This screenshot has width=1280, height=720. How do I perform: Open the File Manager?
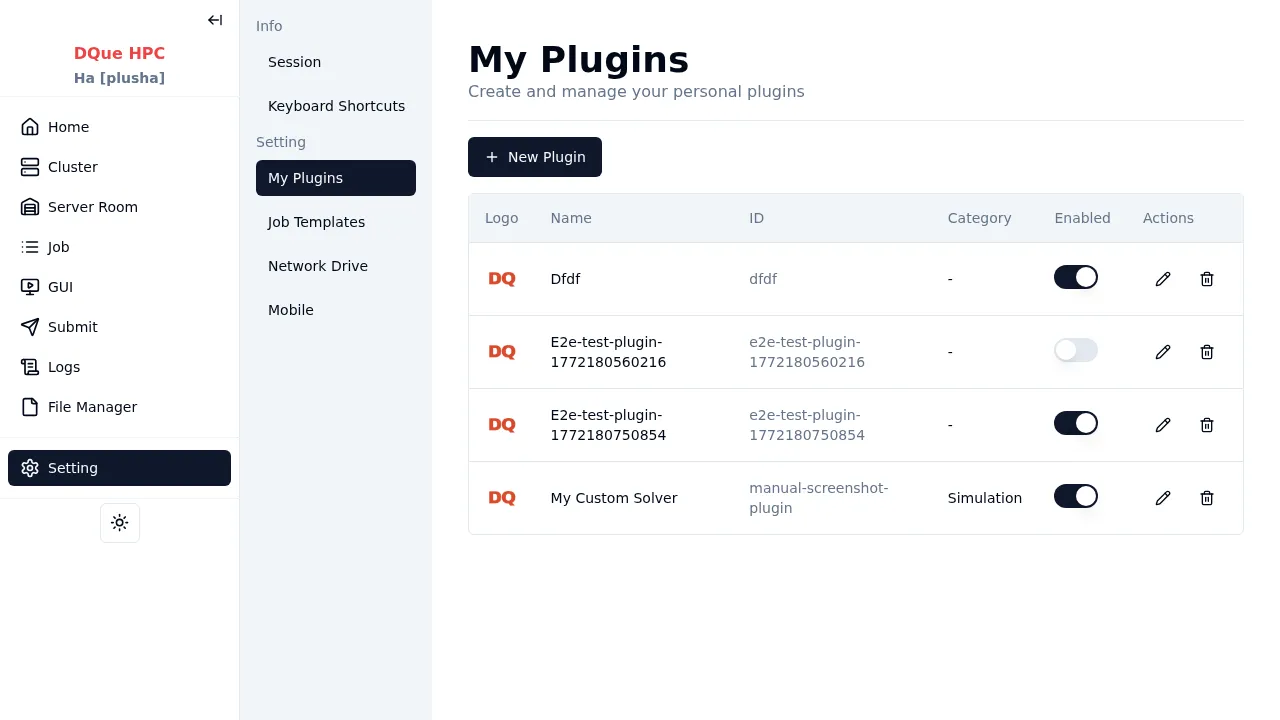tap(92, 407)
